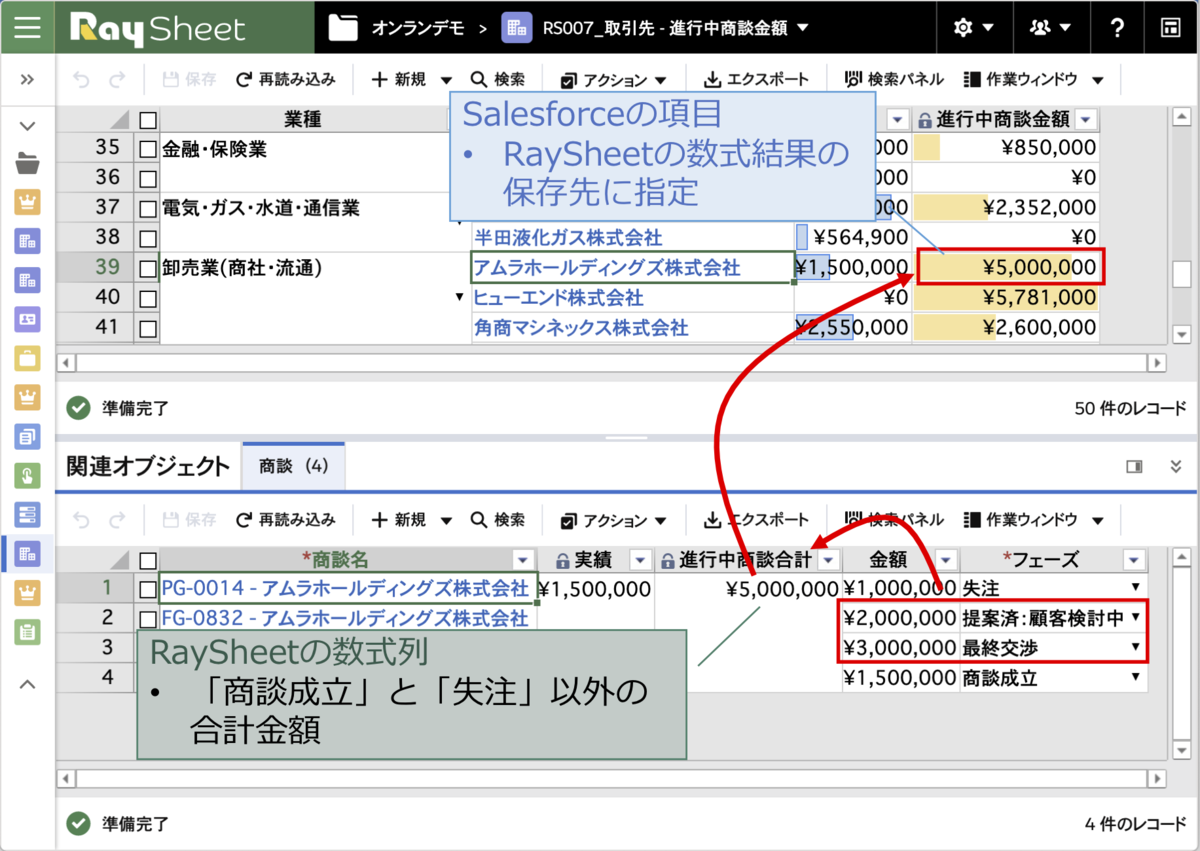Open 半田液化ガス株式会社 link
Viewport: 1200px width, 851px height.
coord(568,238)
